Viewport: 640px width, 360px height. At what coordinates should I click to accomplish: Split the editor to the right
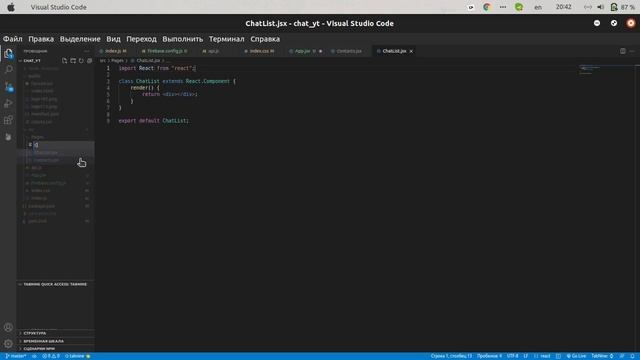(x=622, y=51)
